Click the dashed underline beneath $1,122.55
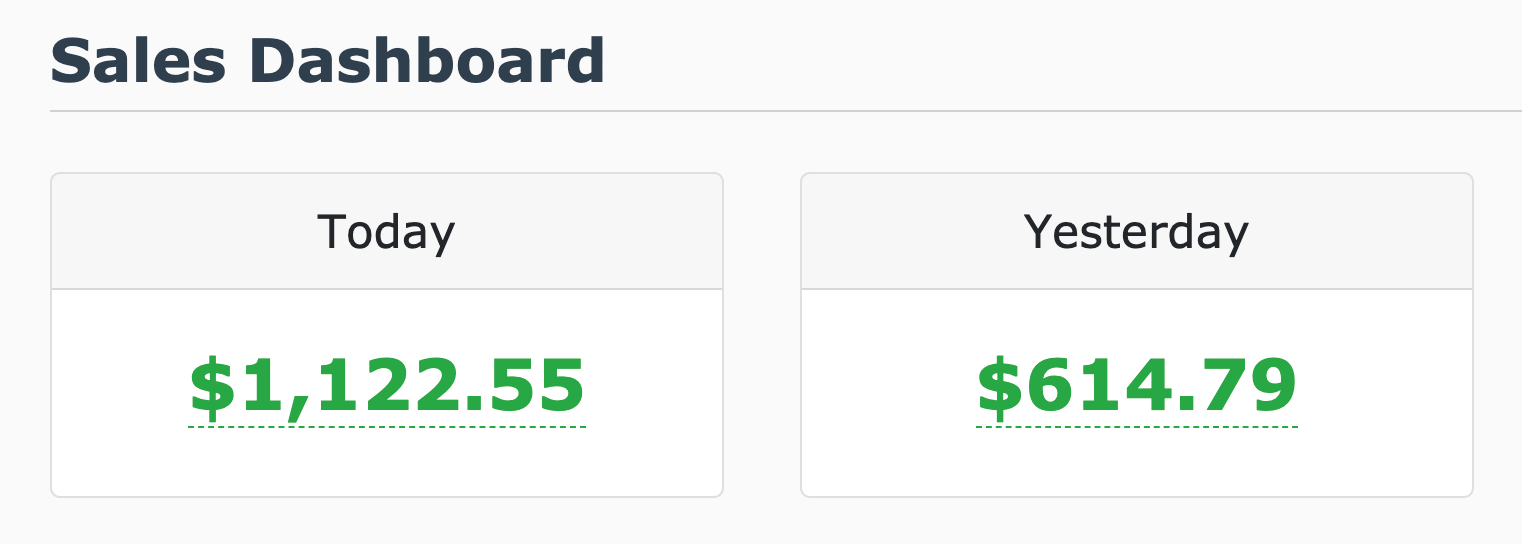 [386, 427]
